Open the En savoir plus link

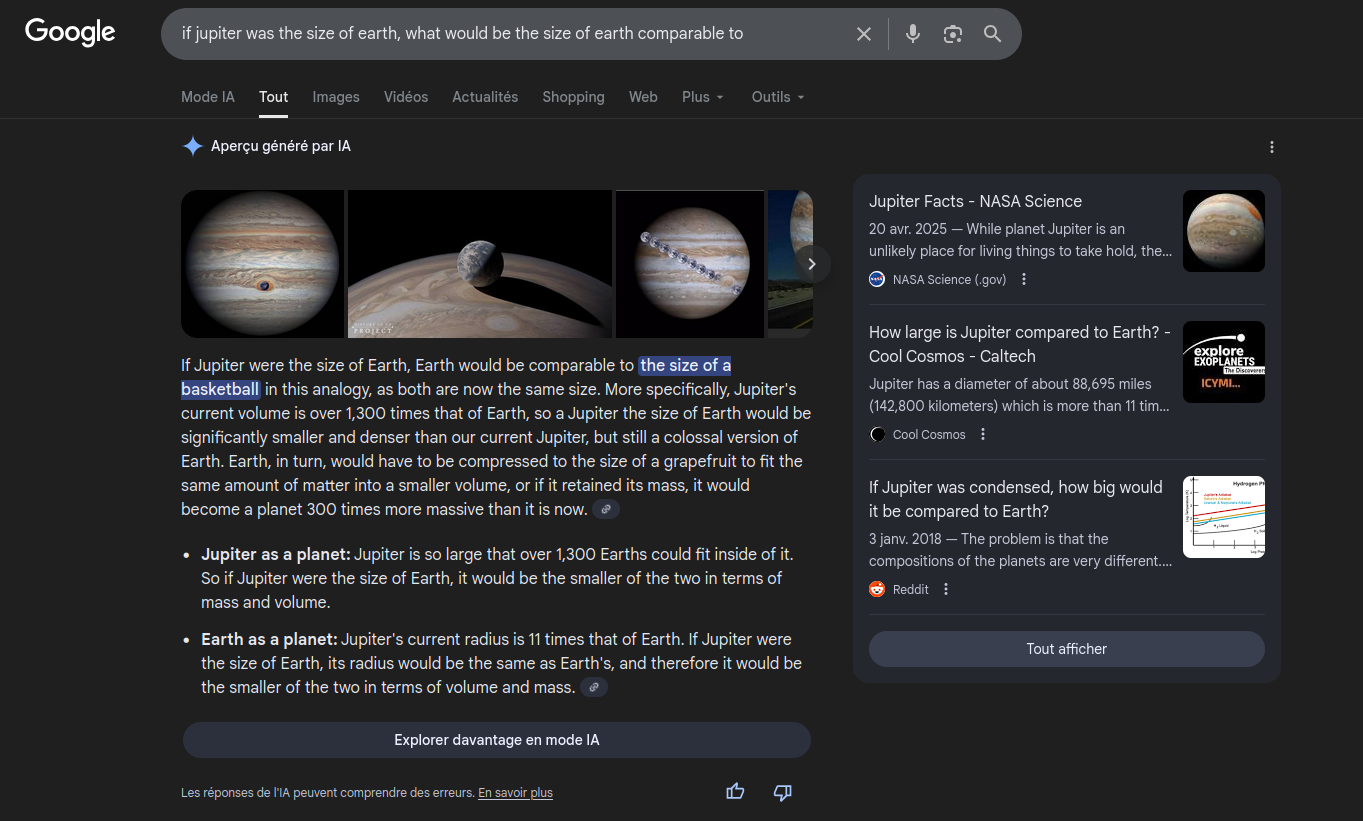coord(515,793)
